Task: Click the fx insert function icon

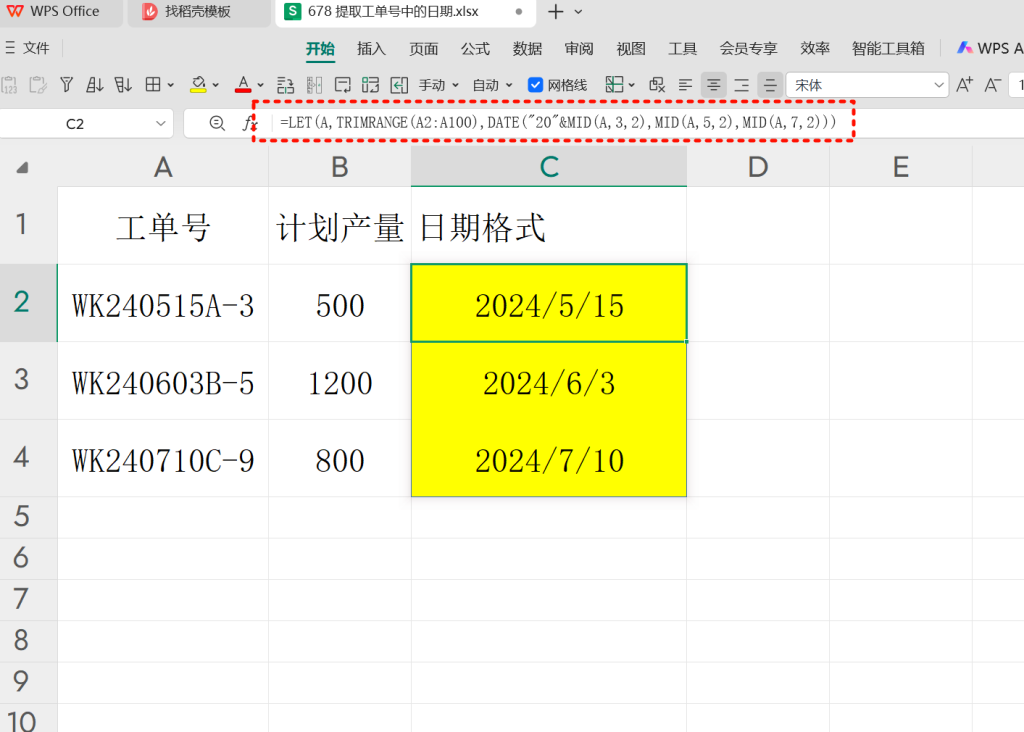Action: coord(249,123)
